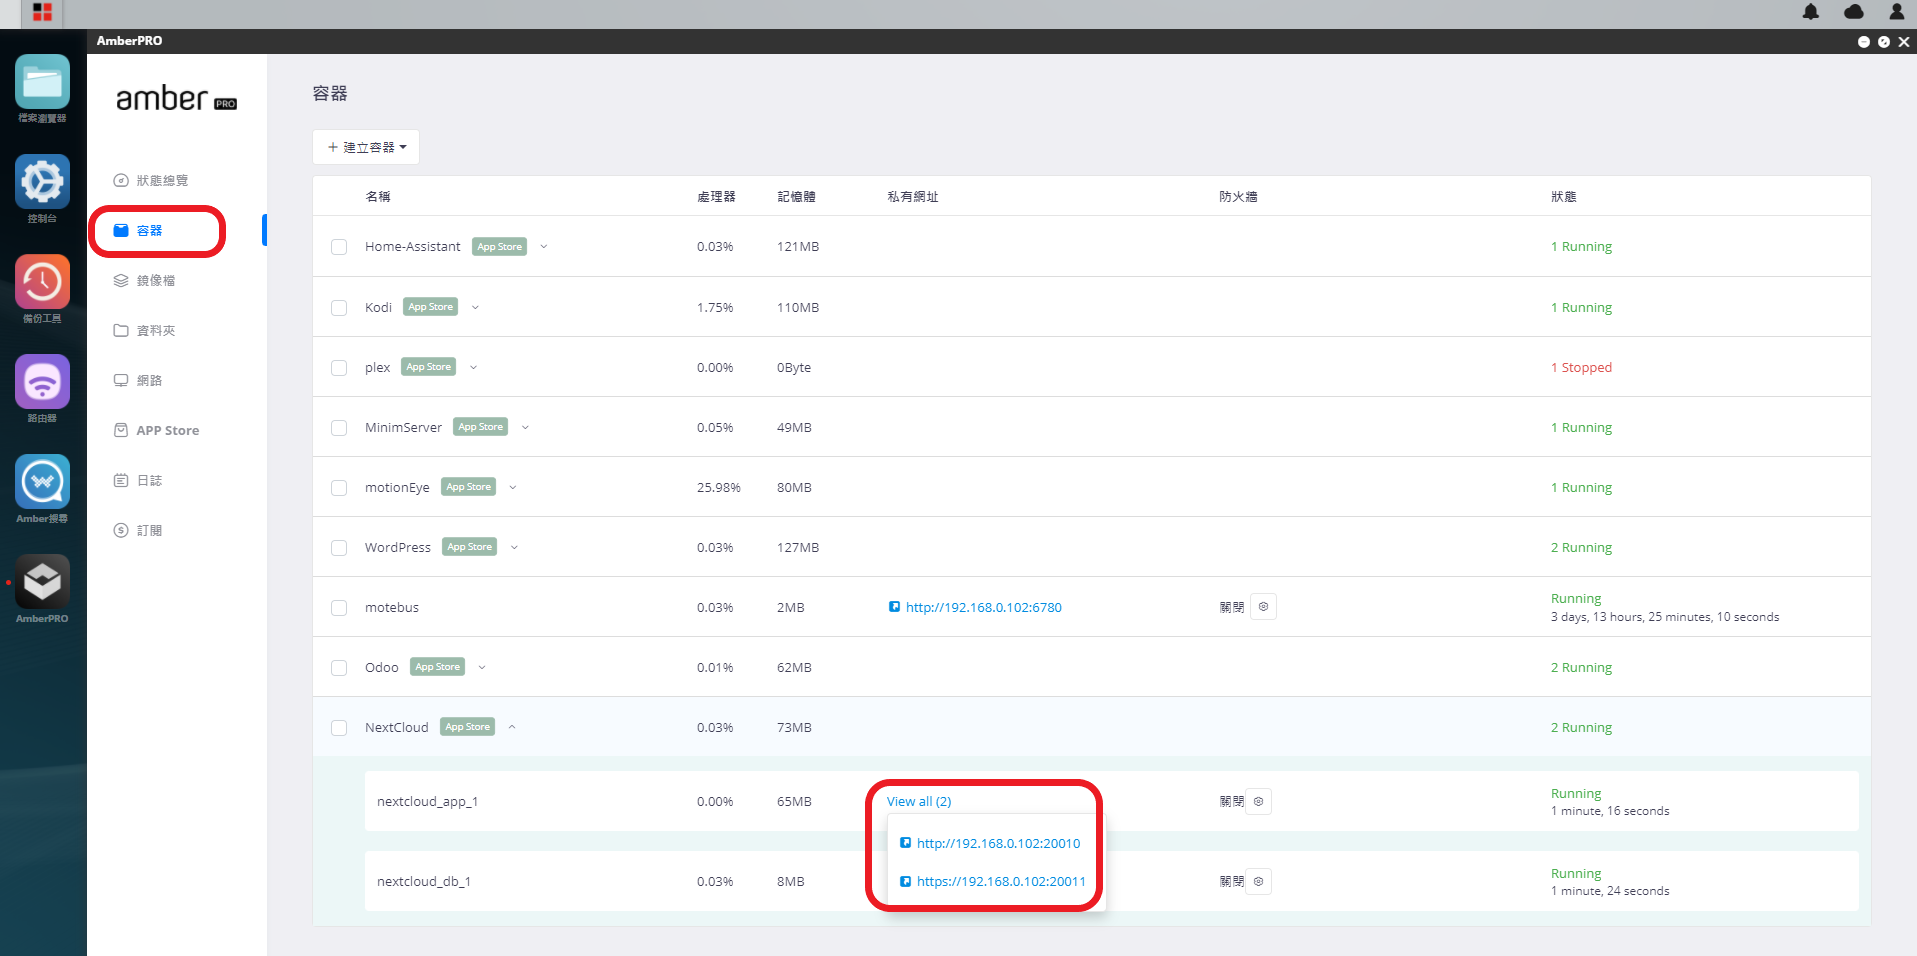Open the AmberPRO dock icon
This screenshot has width=1917, height=956.
[42, 582]
